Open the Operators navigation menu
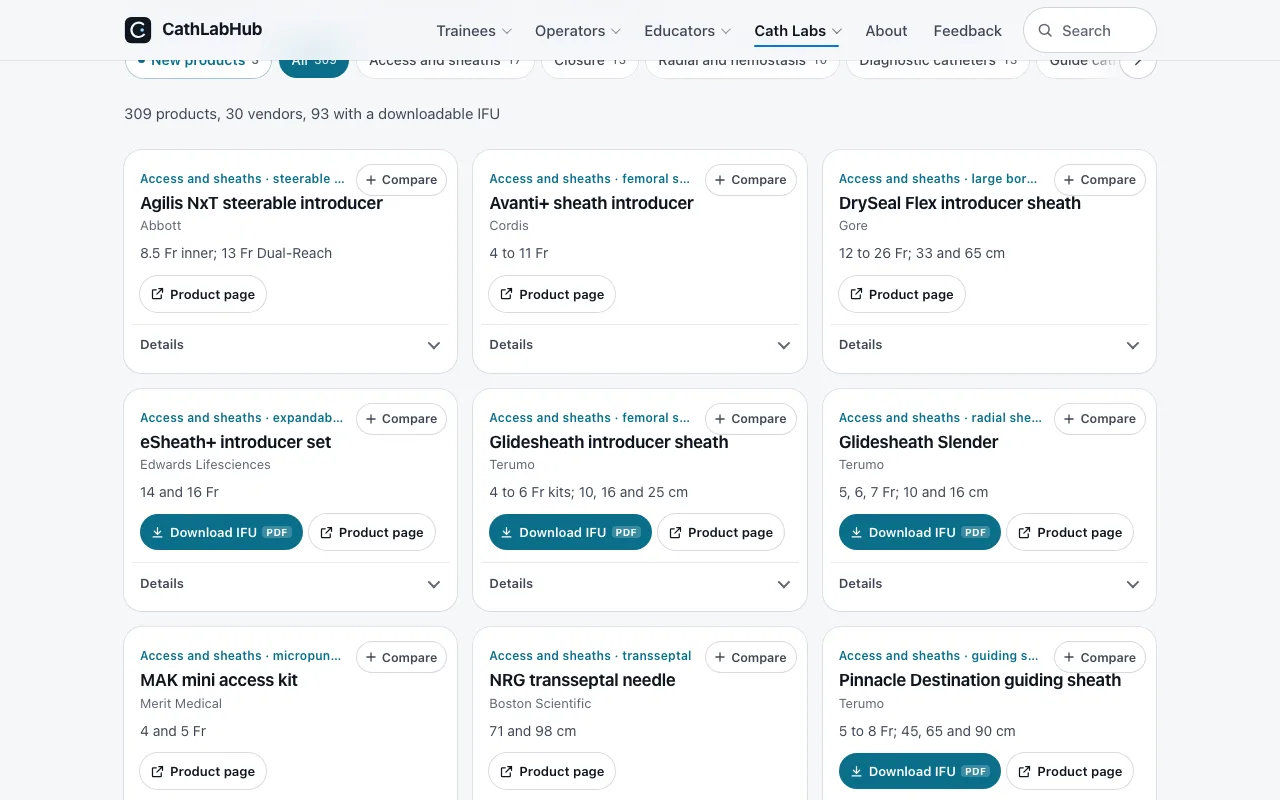1280x800 pixels. (578, 31)
